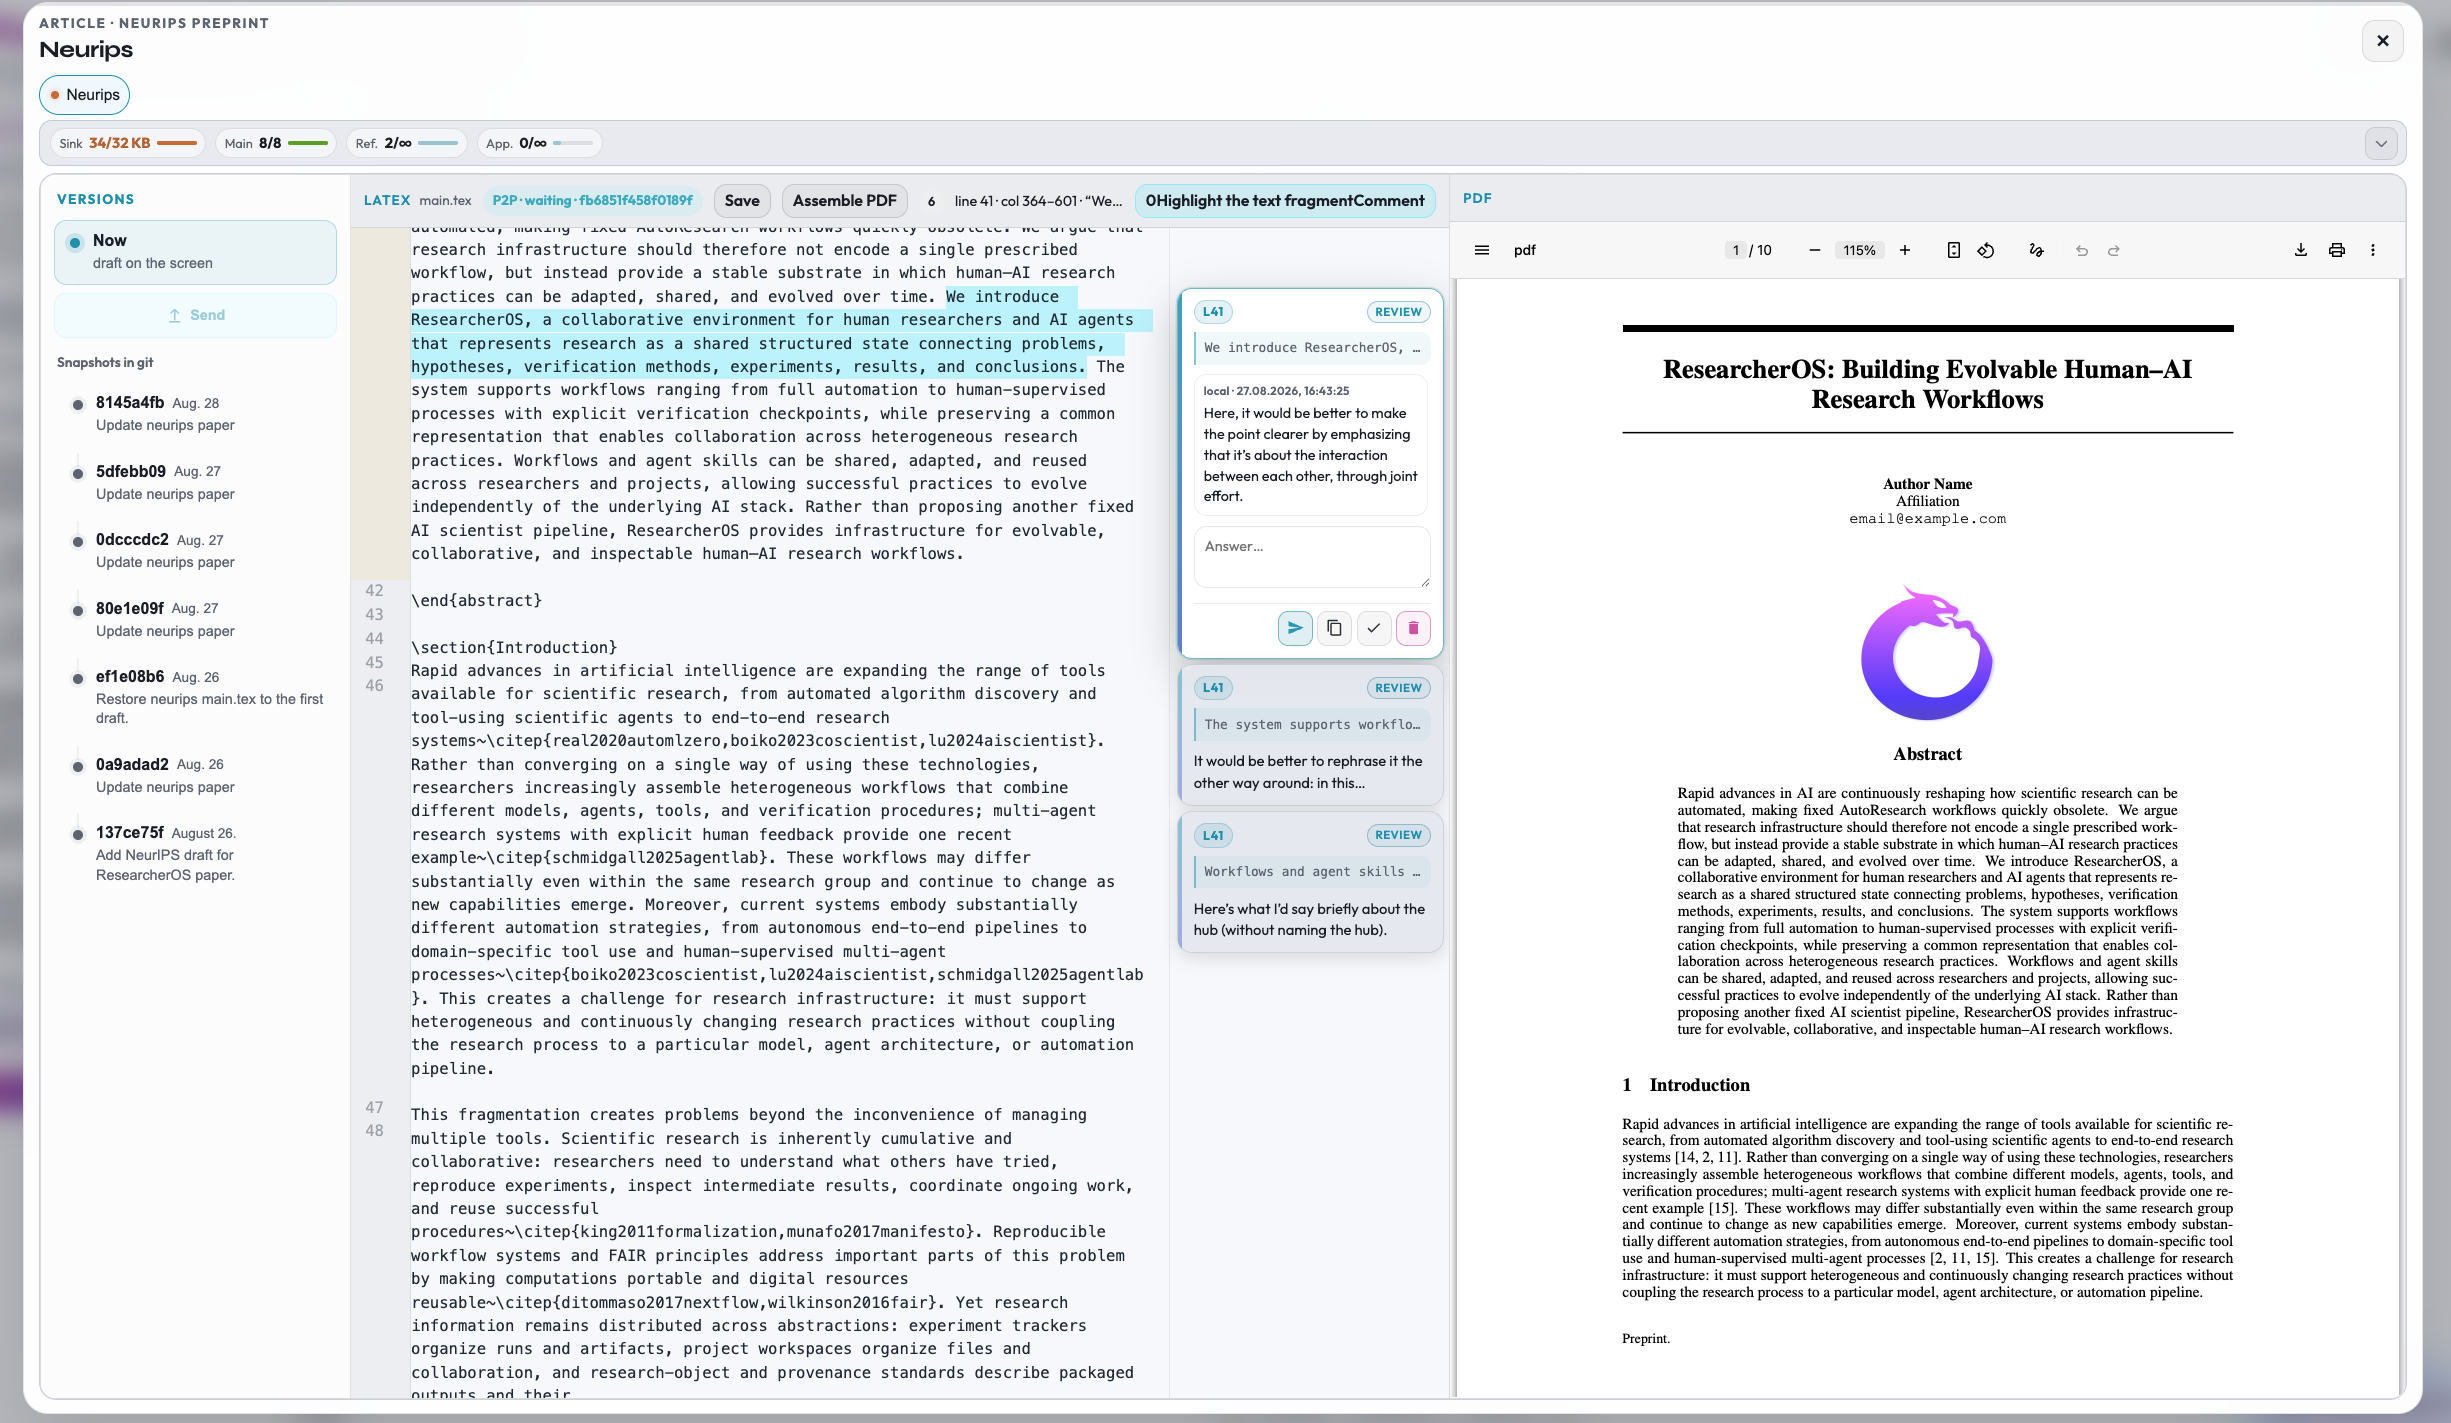This screenshot has width=2451, height=1423.
Task: Close the Neurips article dialog
Action: pyautogui.click(x=2383, y=40)
